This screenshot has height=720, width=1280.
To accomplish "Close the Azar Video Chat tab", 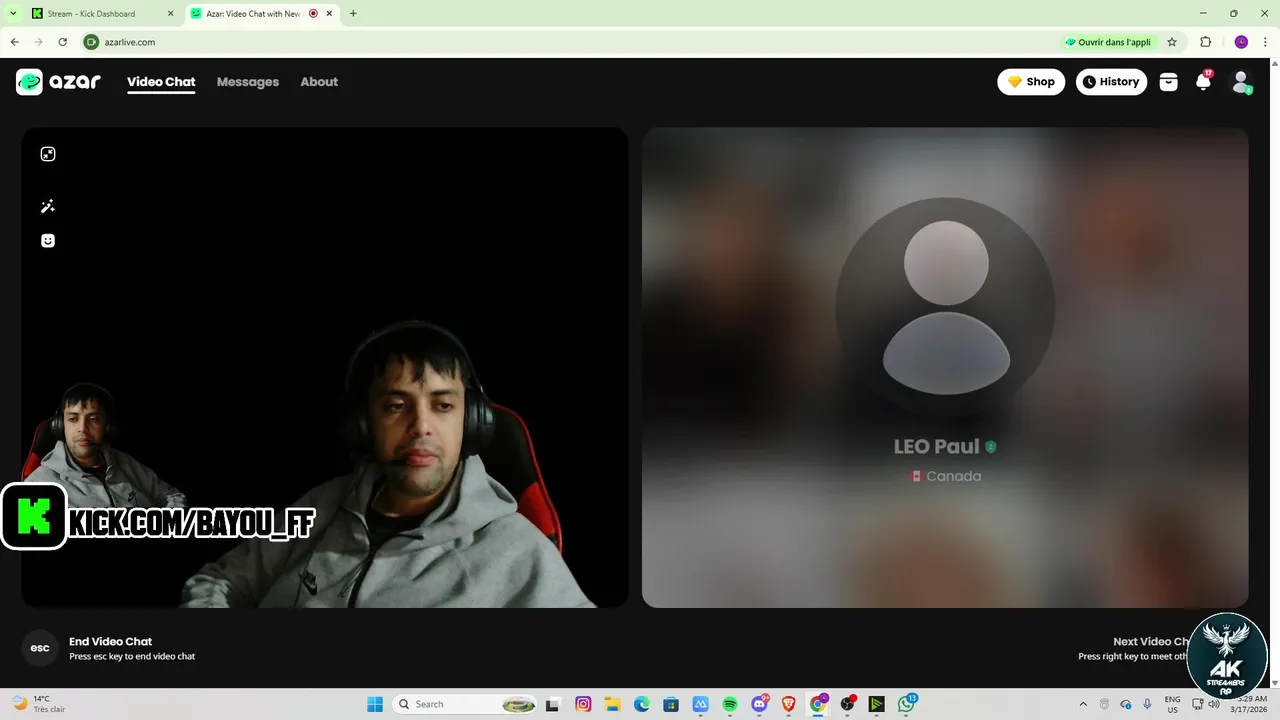I will pyautogui.click(x=329, y=14).
